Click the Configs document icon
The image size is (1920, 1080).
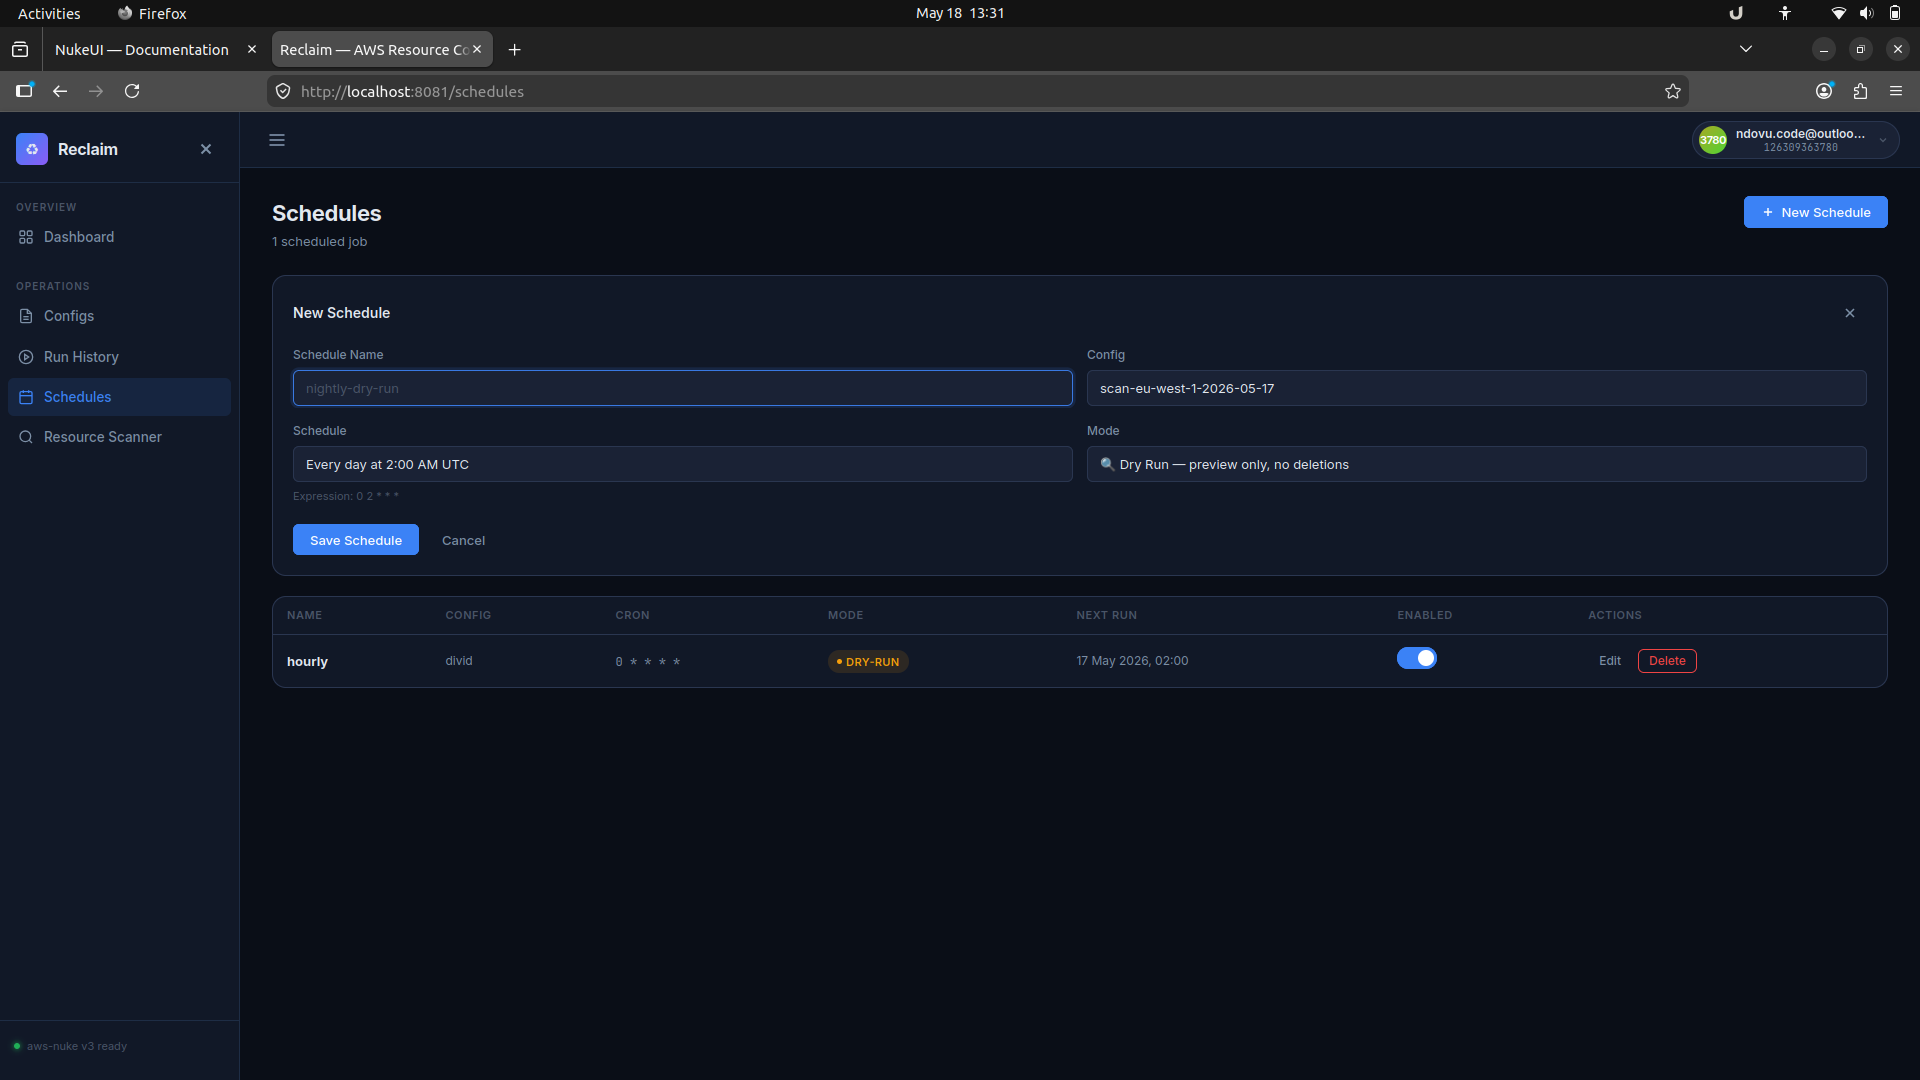[x=26, y=316]
